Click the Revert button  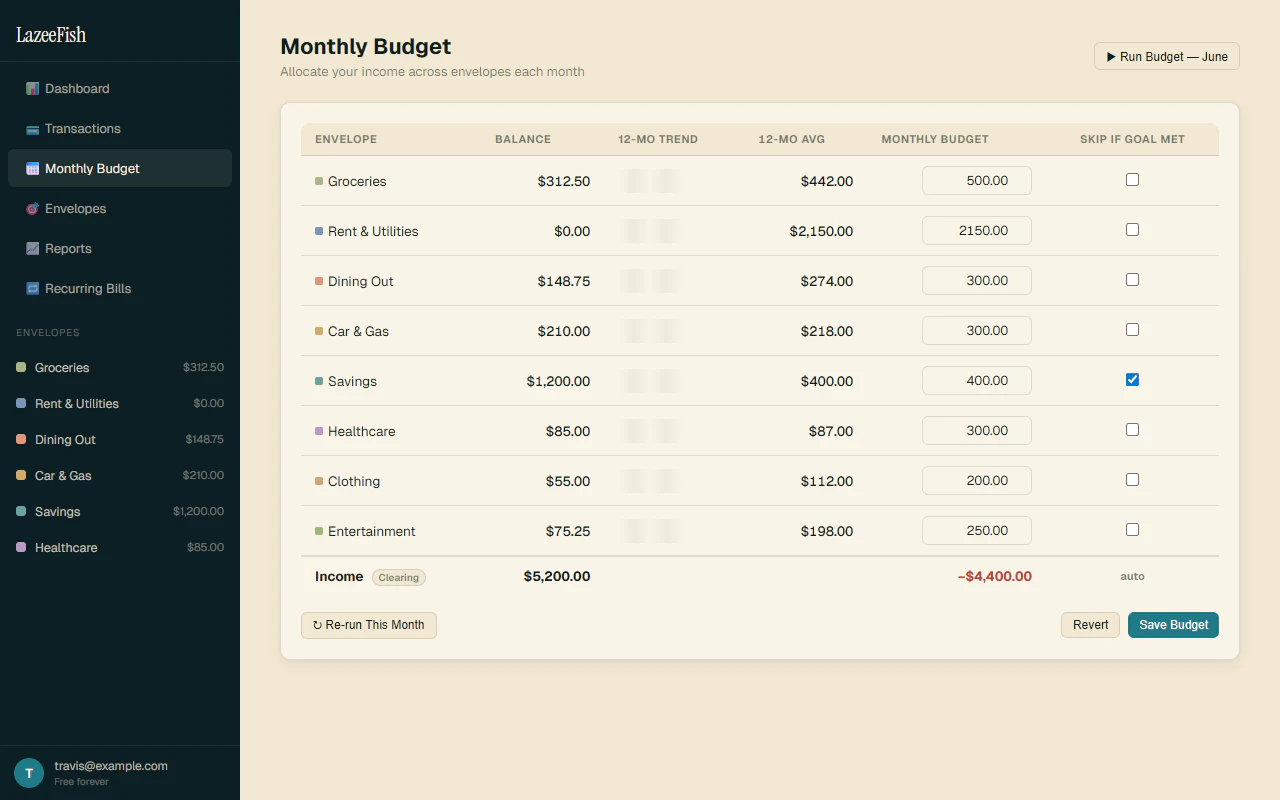click(x=1090, y=625)
